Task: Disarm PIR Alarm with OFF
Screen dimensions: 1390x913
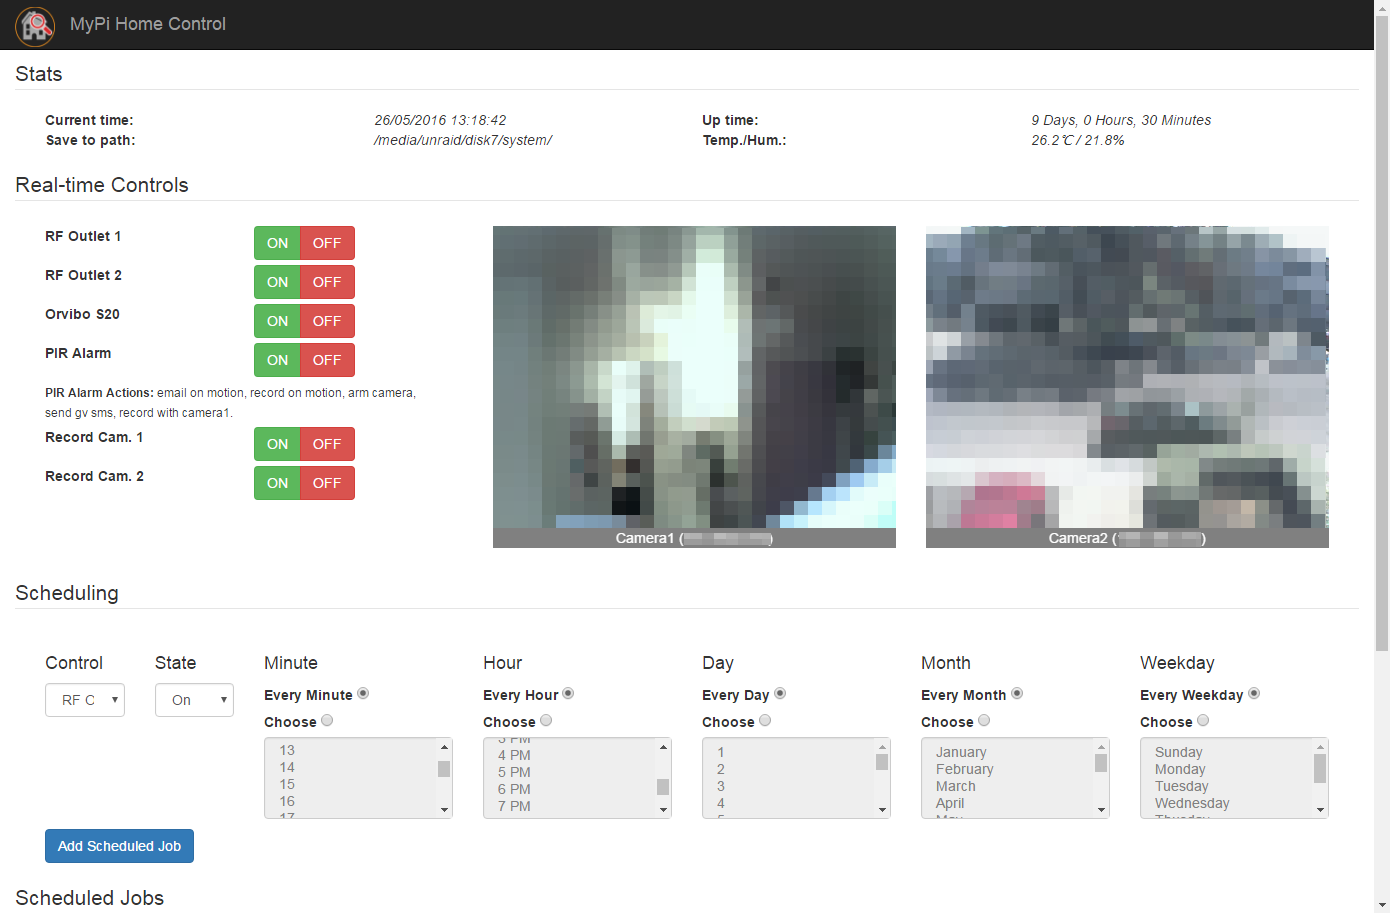Action: pyautogui.click(x=327, y=360)
